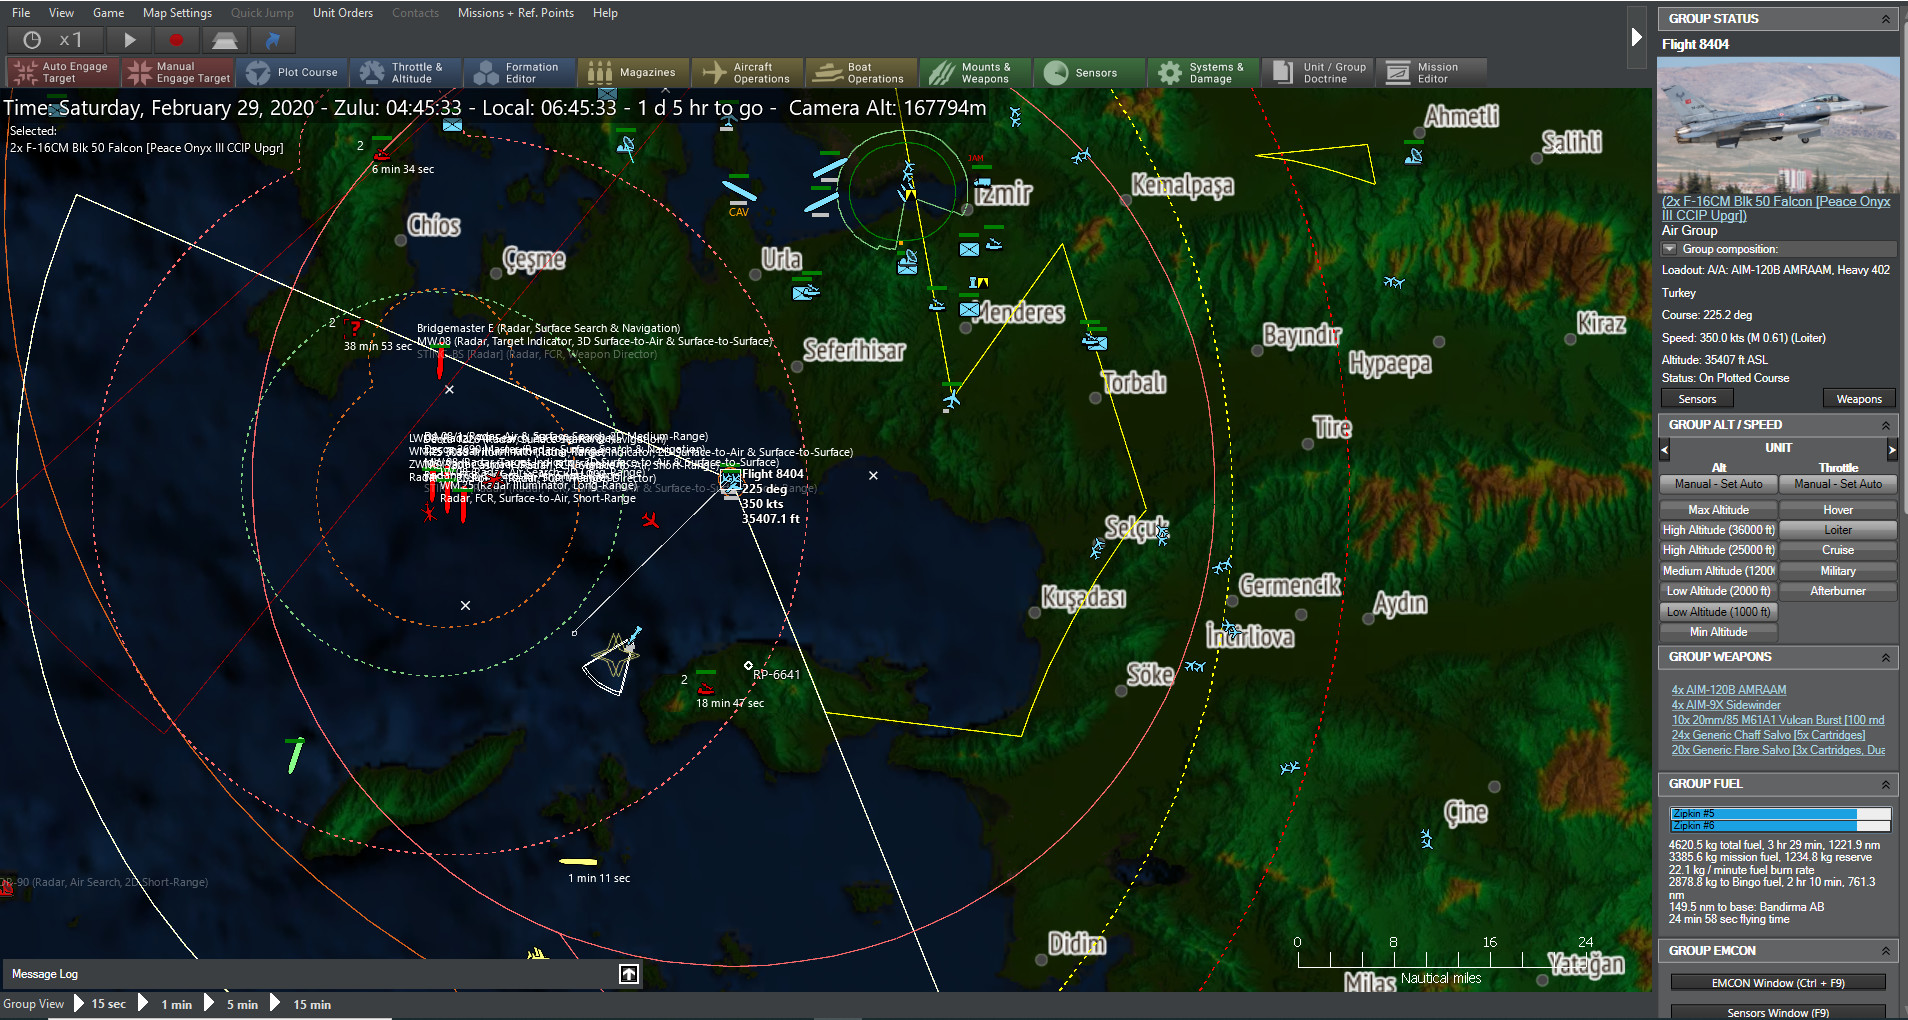Screen dimensions: 1908x1020
Task: Open the Unit Orders menu
Action: (x=342, y=13)
